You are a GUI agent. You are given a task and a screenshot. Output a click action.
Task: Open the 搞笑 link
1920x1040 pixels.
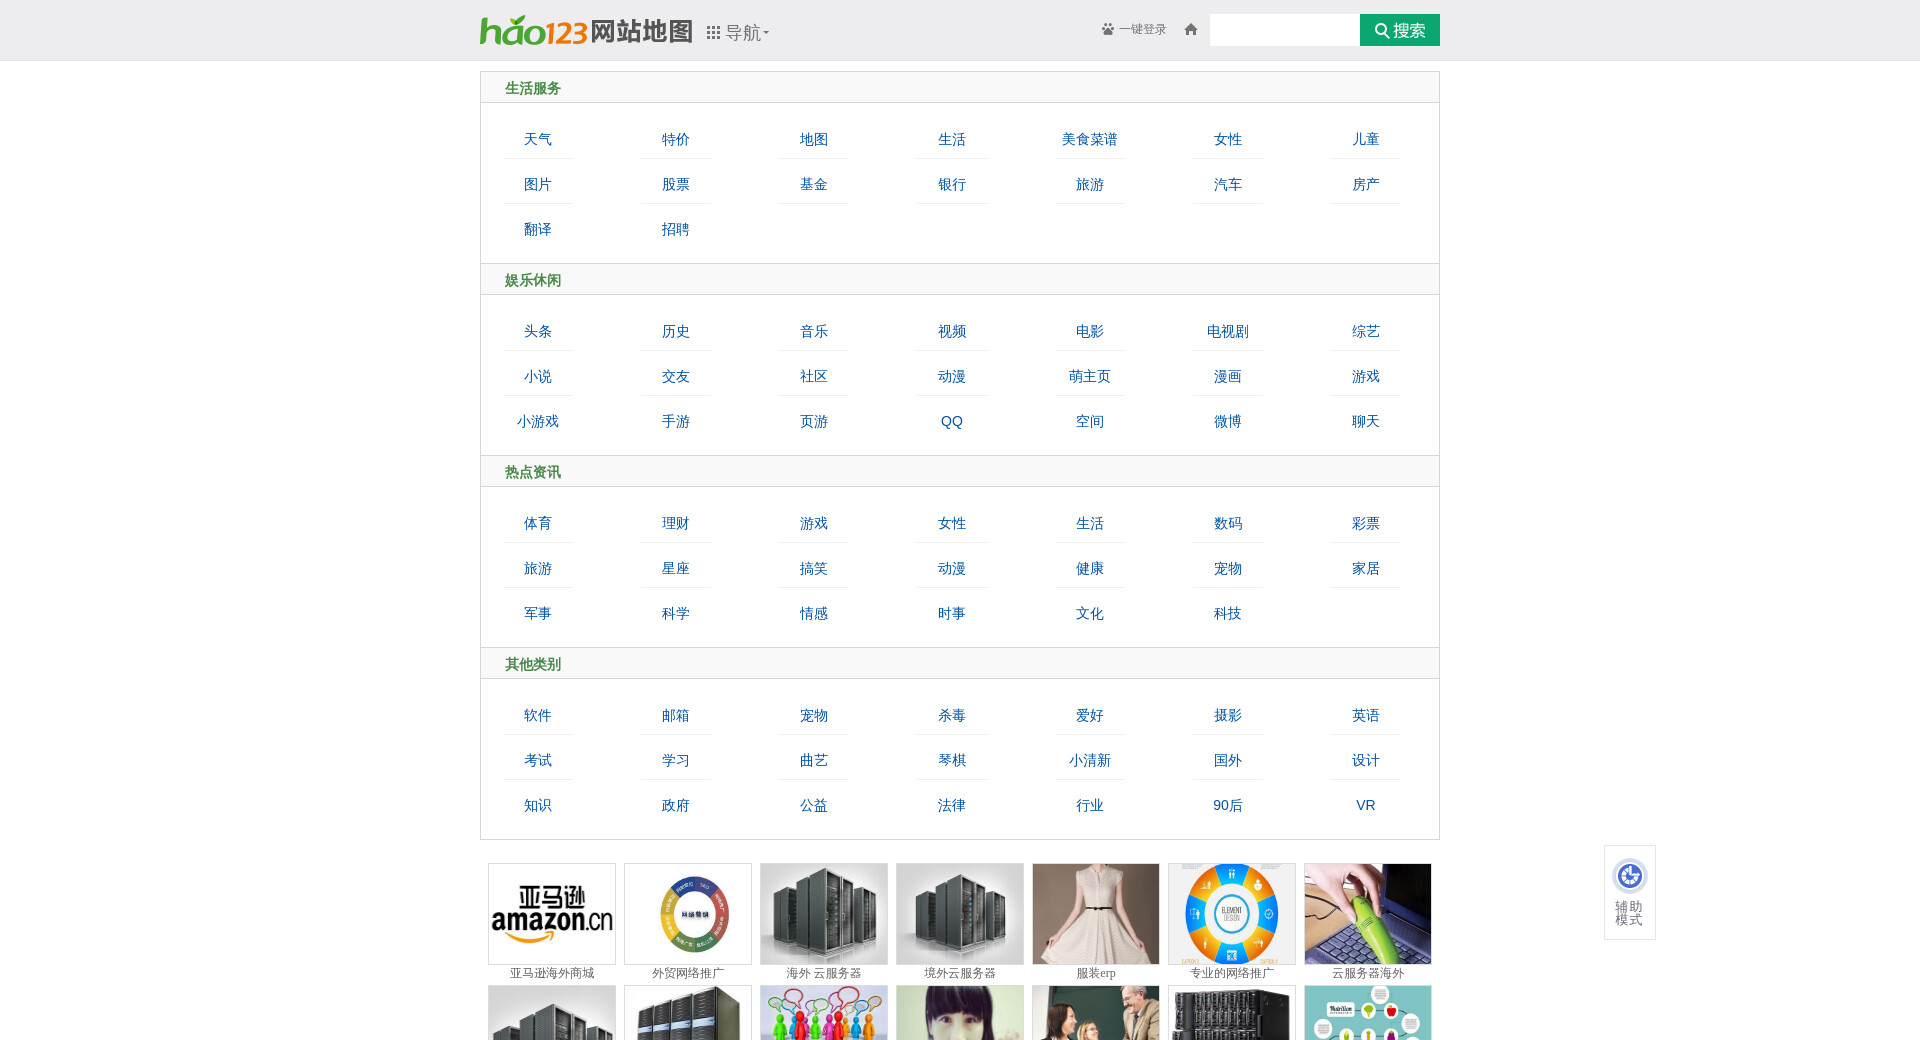[814, 569]
